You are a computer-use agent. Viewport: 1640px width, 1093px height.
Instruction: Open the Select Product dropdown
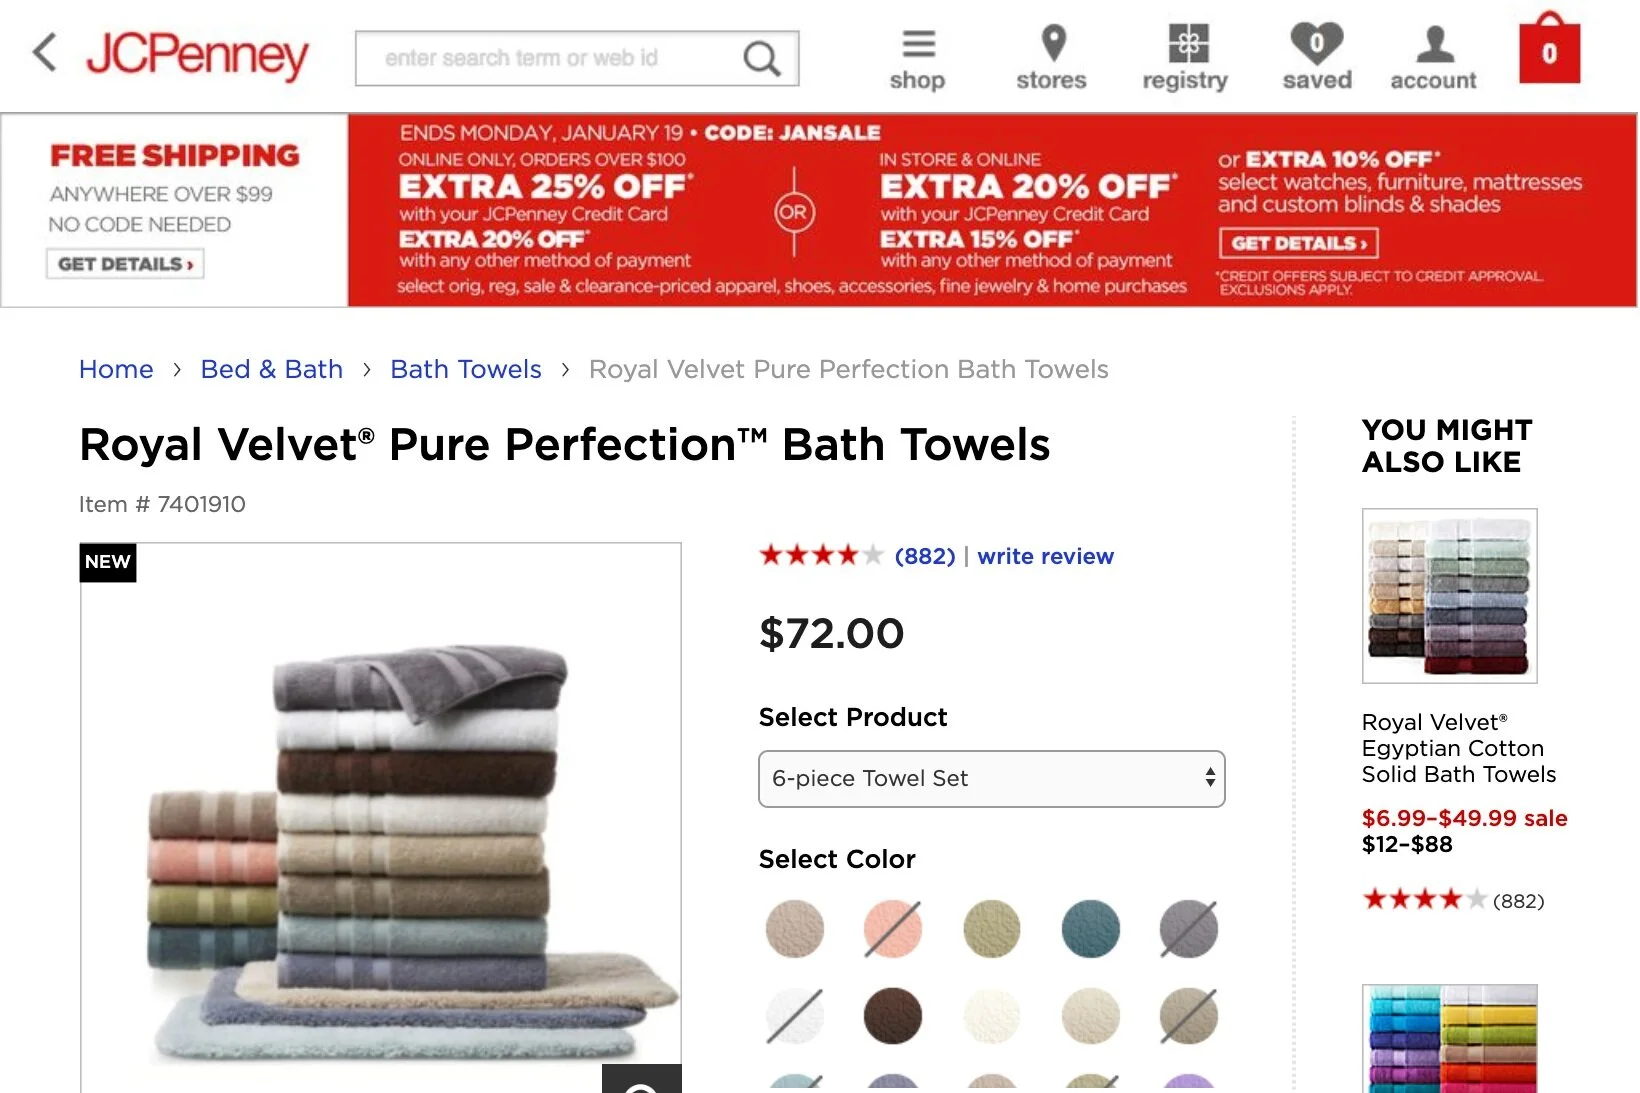click(x=992, y=779)
